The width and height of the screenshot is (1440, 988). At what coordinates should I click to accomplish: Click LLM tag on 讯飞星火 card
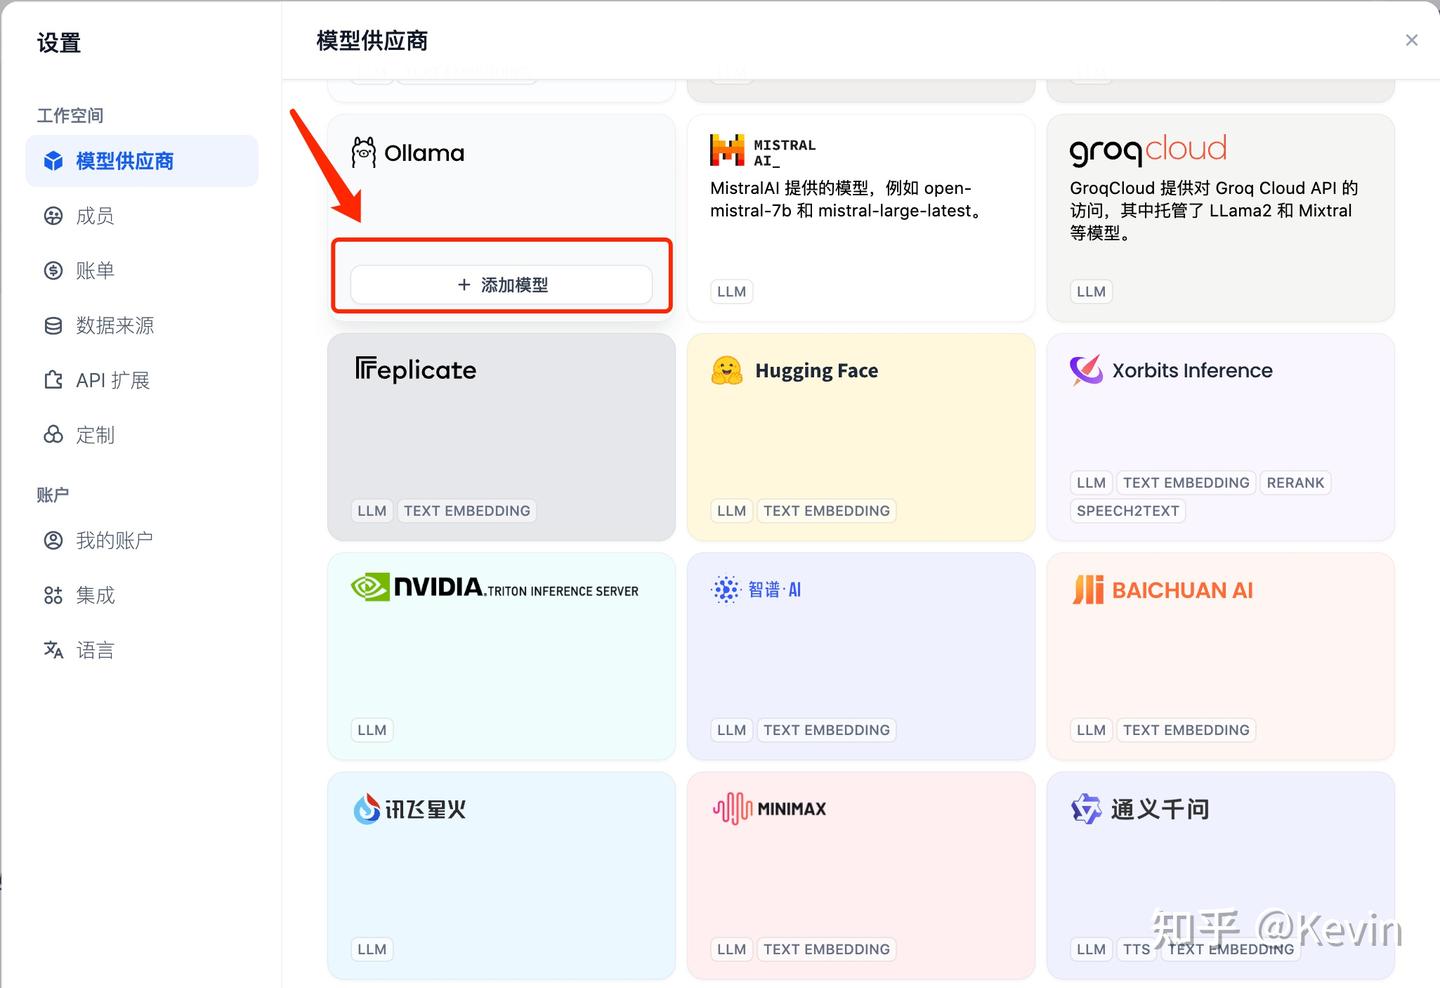coord(372,949)
